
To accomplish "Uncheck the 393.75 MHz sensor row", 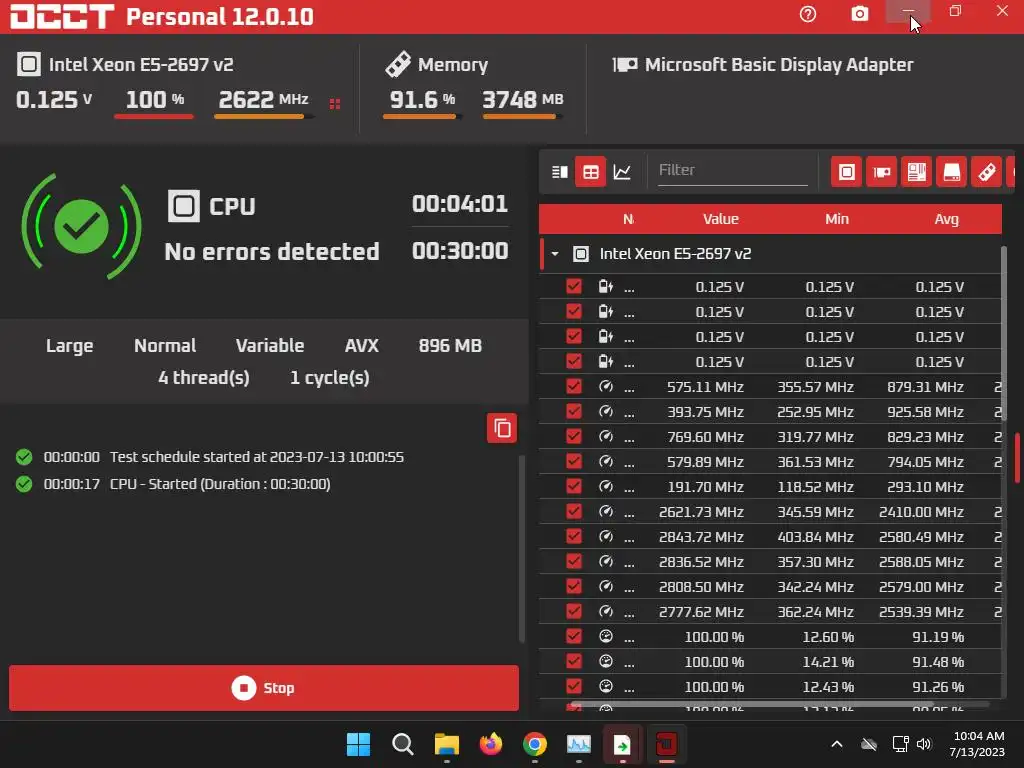I will (x=574, y=411).
